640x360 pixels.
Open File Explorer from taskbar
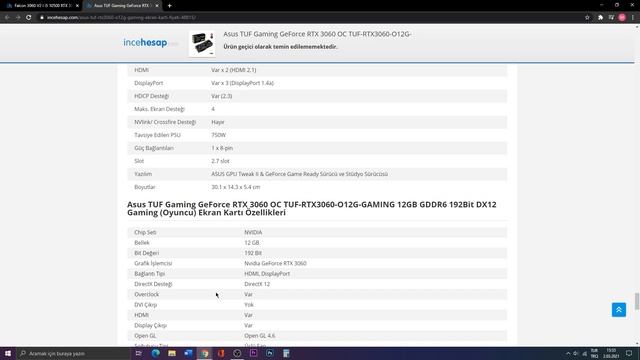(x=172, y=353)
